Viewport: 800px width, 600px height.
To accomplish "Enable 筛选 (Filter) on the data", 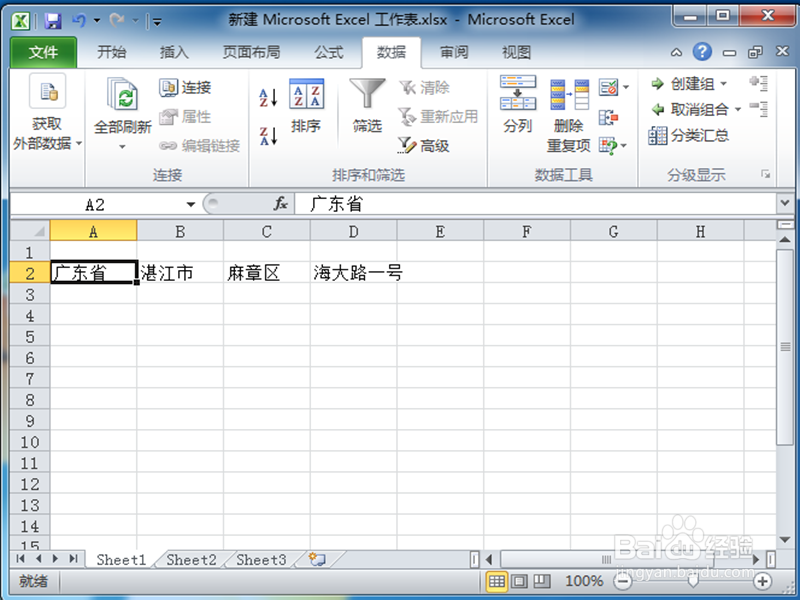I will click(366, 105).
